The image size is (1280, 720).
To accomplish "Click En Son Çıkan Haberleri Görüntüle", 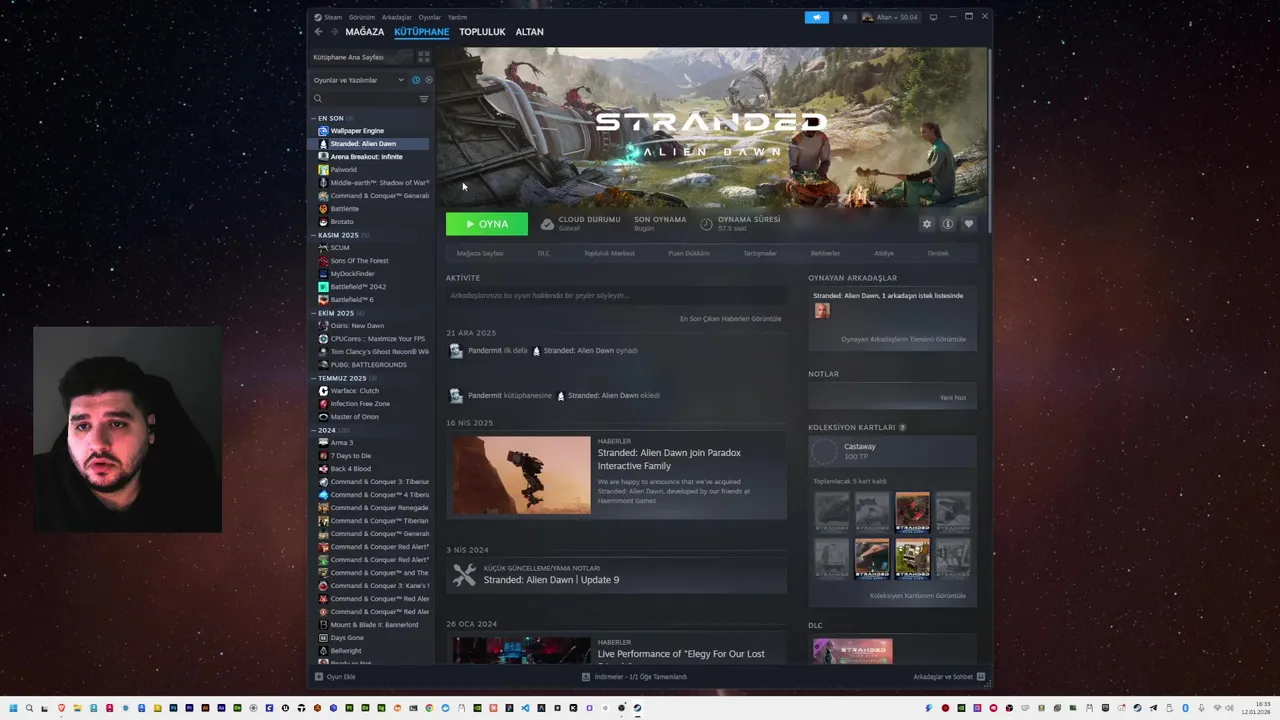I will pyautogui.click(x=731, y=319).
